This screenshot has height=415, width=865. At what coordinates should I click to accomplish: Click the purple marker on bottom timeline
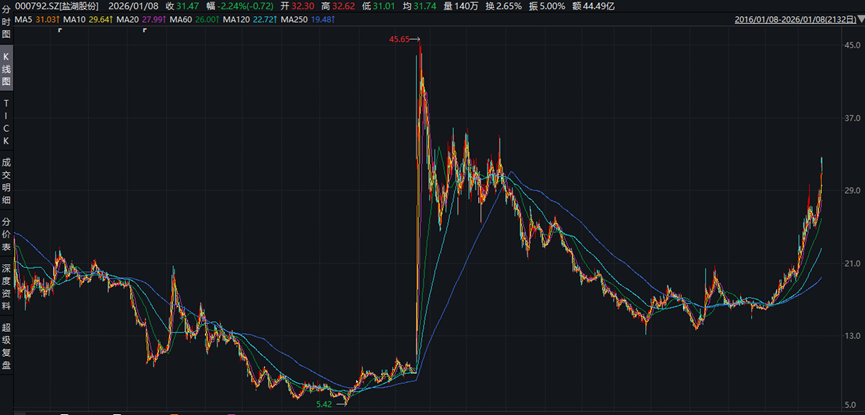[233, 412]
